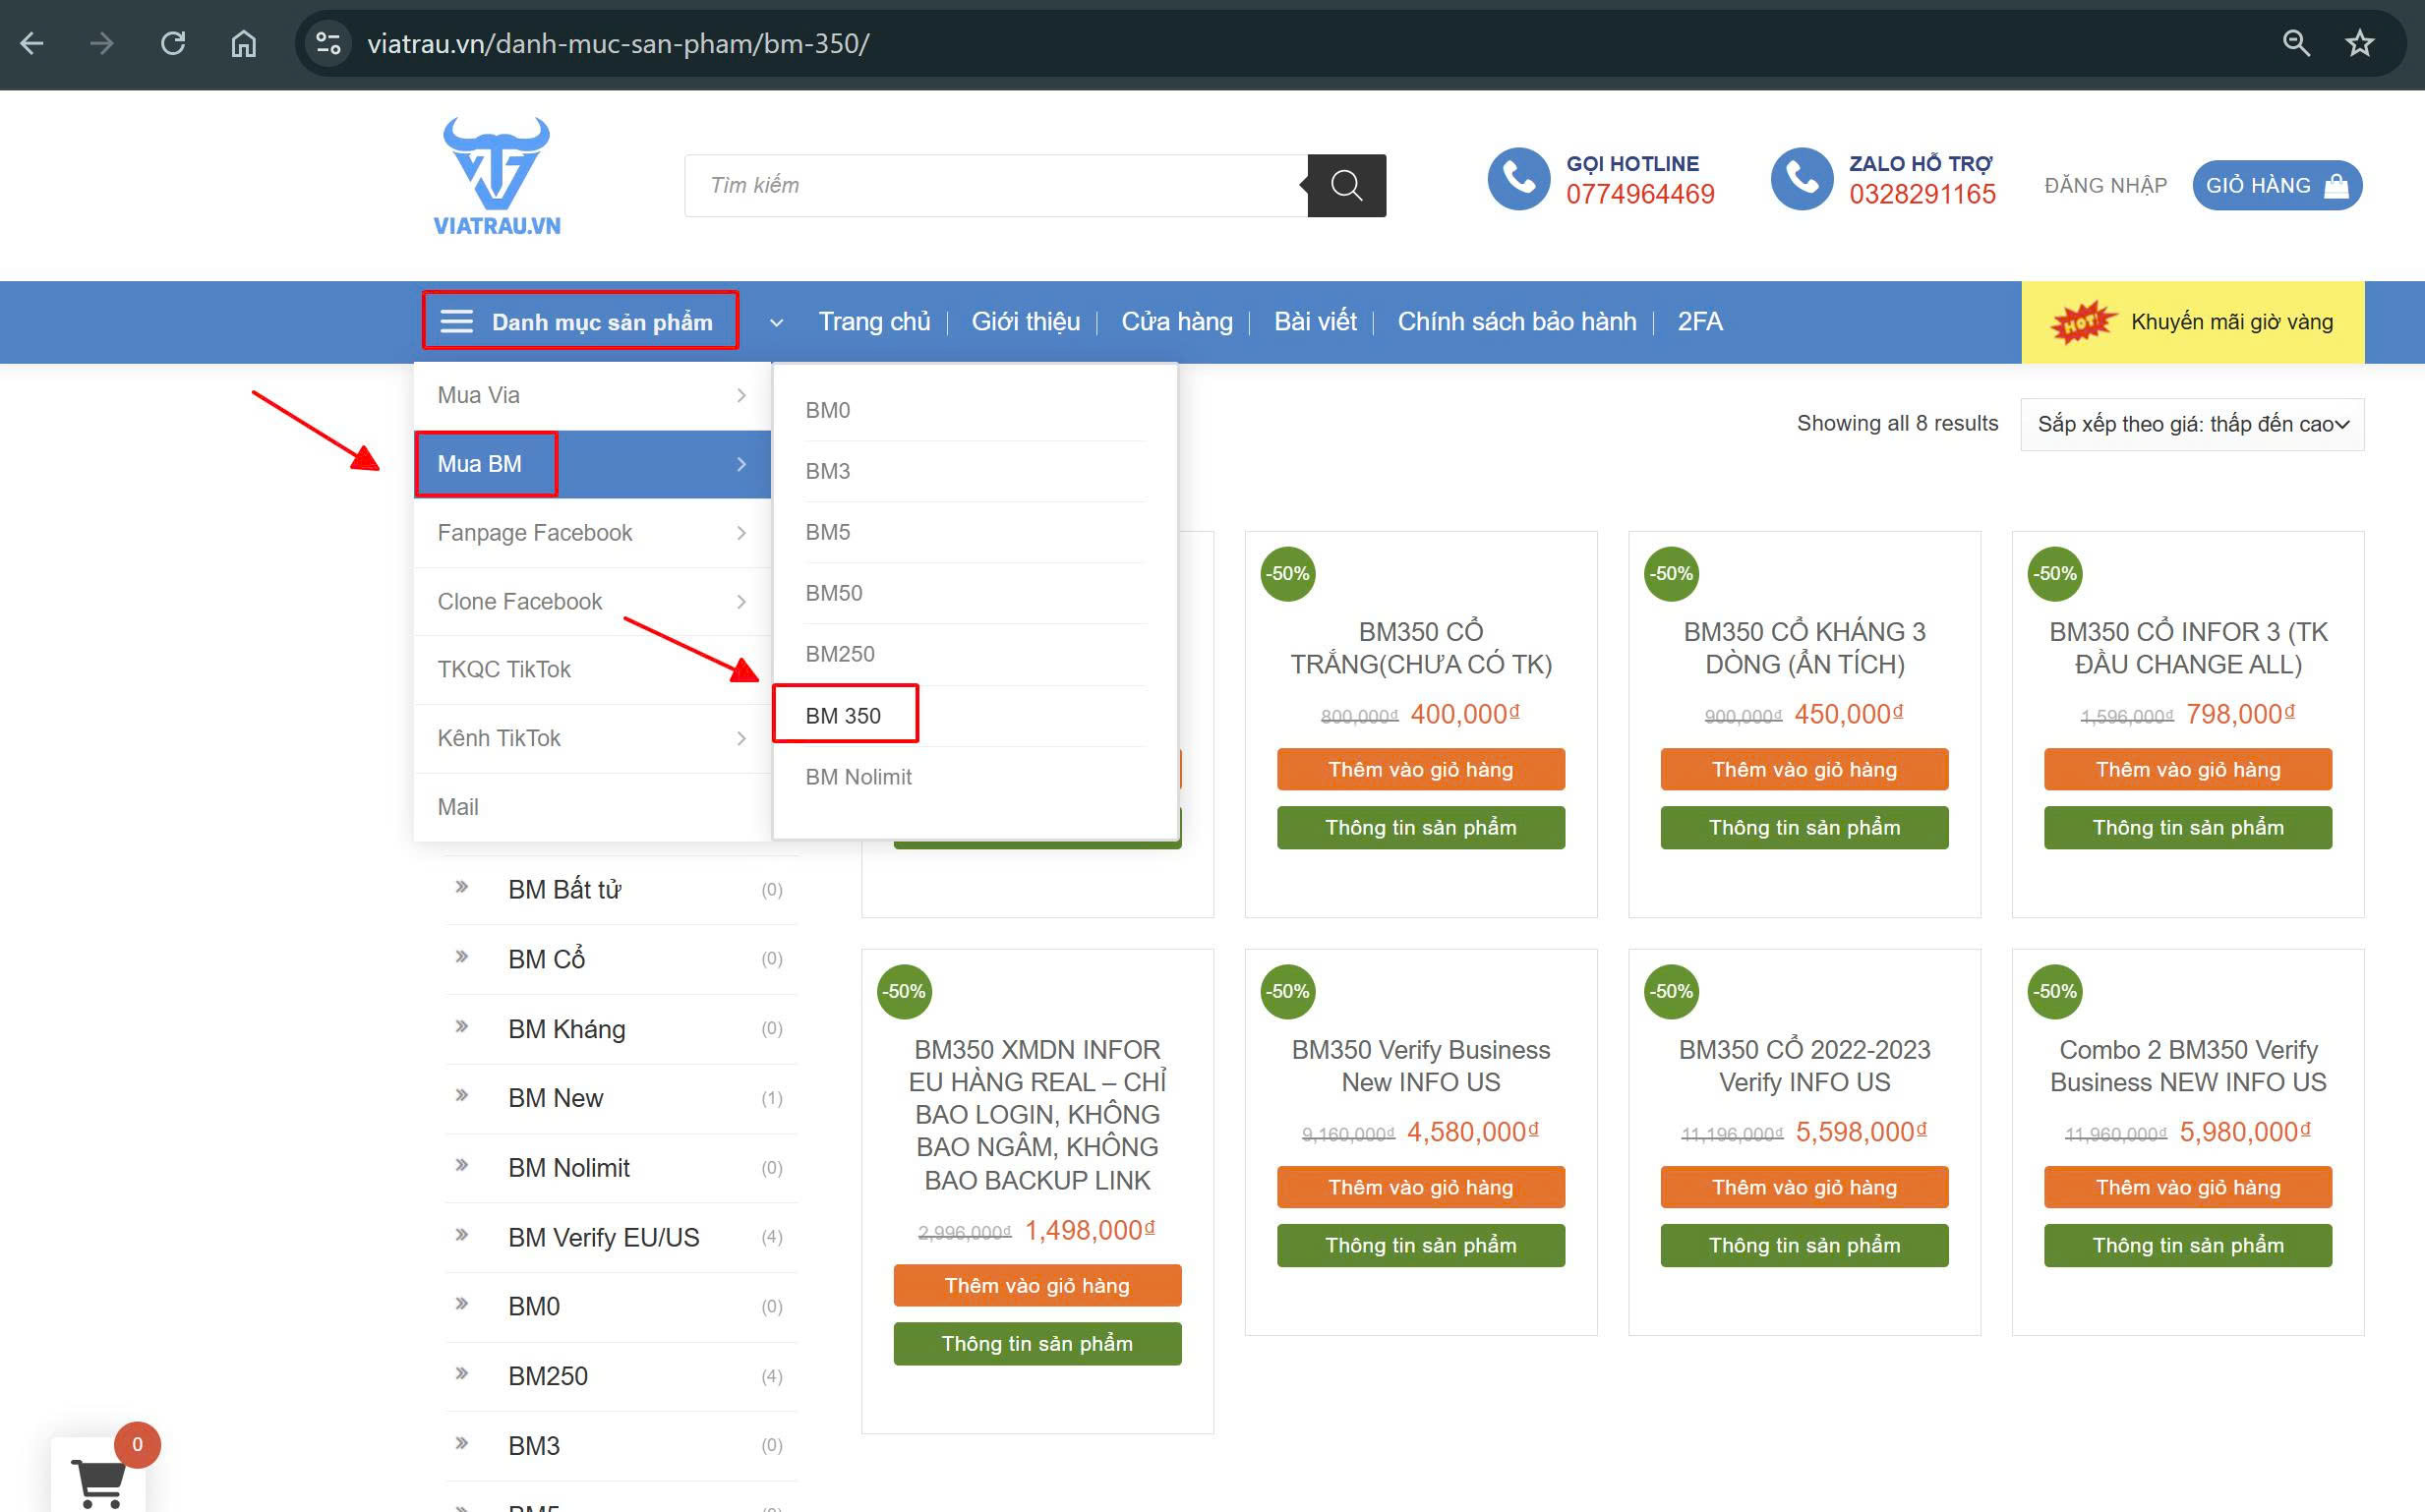The image size is (2425, 1512).
Task: Select BM 350 in submenu
Action: pos(844,715)
